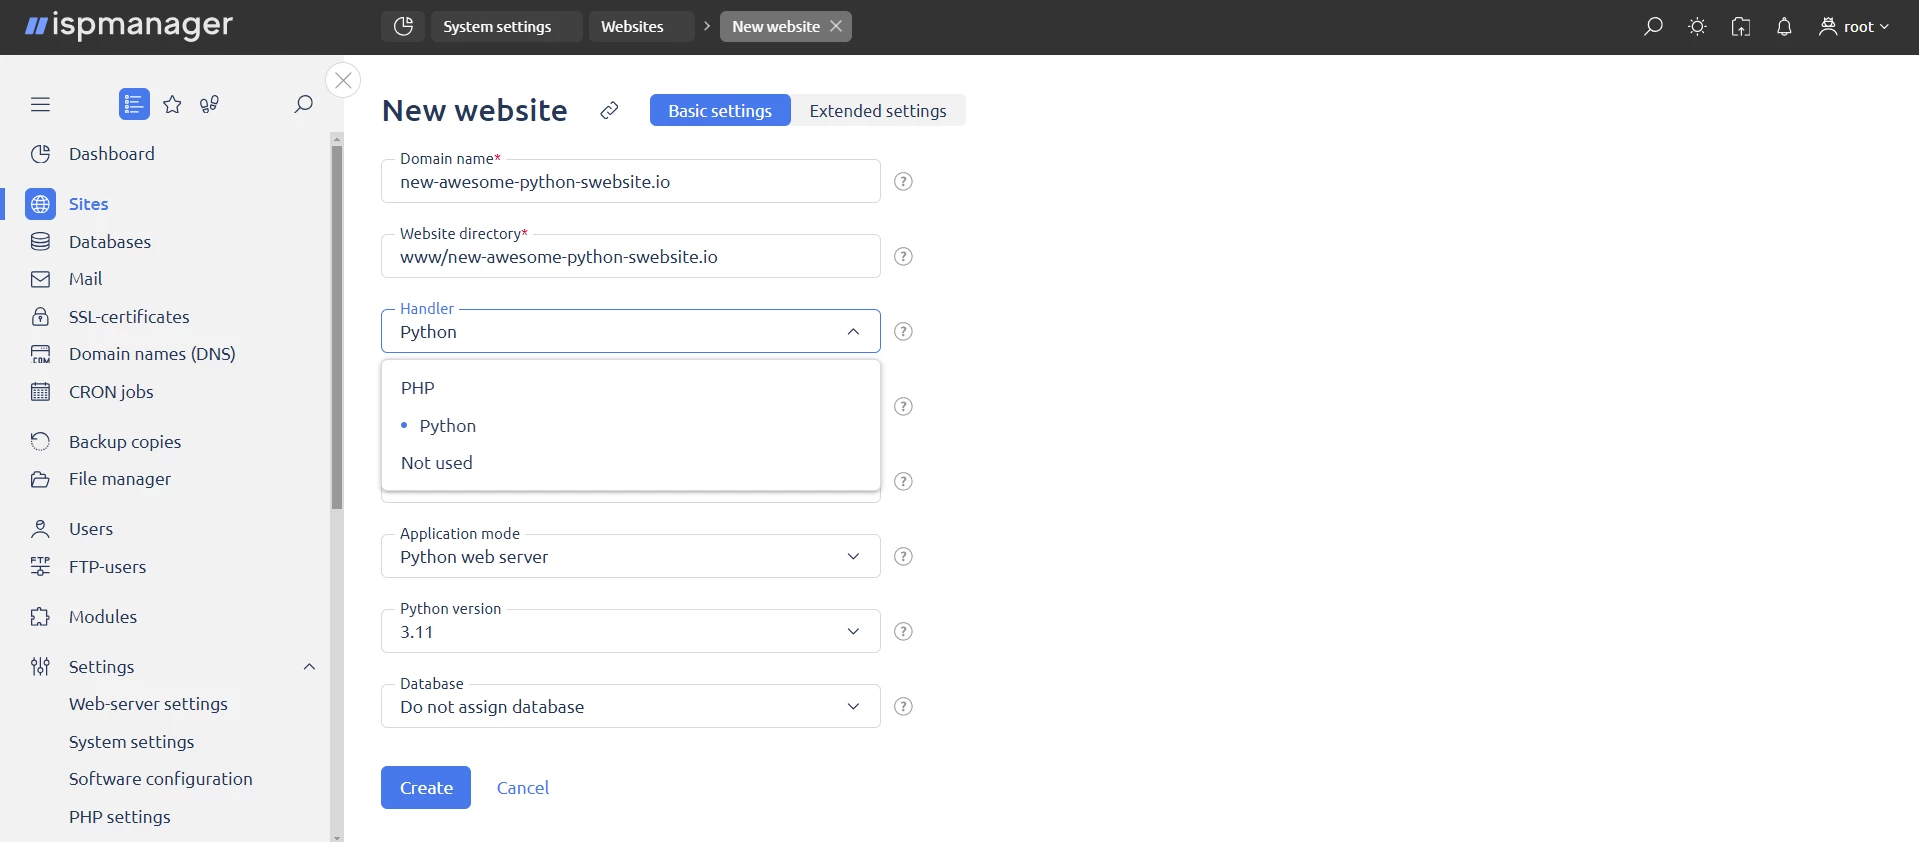Viewport: 1919px width, 842px height.
Task: Collapse sidebar with hamburger icon
Action: (40, 104)
